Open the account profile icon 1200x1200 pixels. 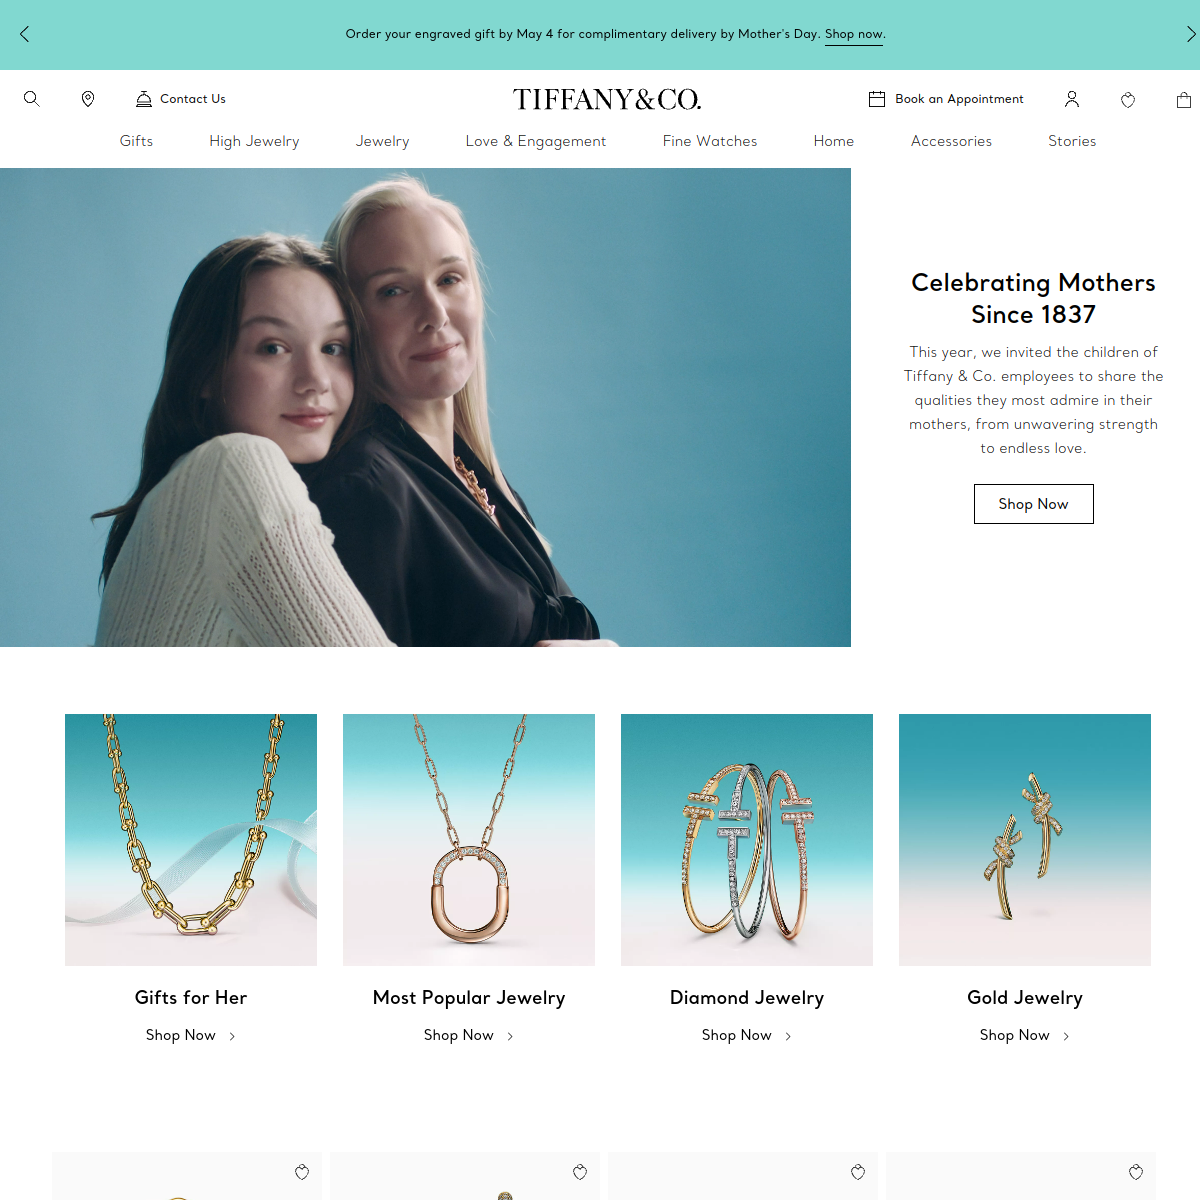(1072, 99)
